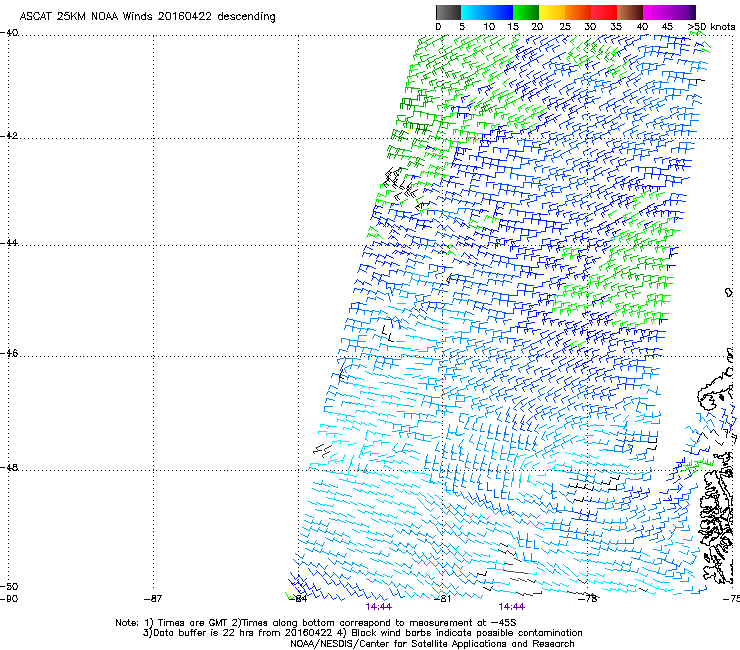Screen dimensions: 740x650
Task: Click the yellow 20-25 knots legend segment
Action: (552, 12)
